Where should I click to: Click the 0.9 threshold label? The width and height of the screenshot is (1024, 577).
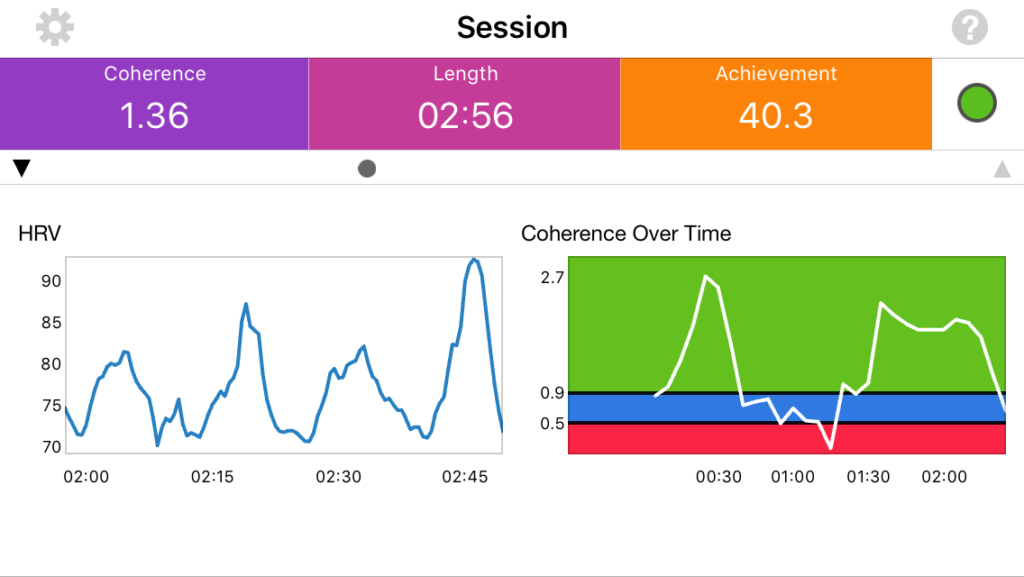pos(552,393)
